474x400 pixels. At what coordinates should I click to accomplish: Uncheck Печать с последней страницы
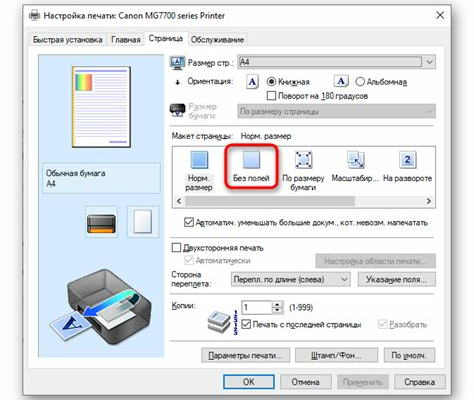(x=246, y=324)
